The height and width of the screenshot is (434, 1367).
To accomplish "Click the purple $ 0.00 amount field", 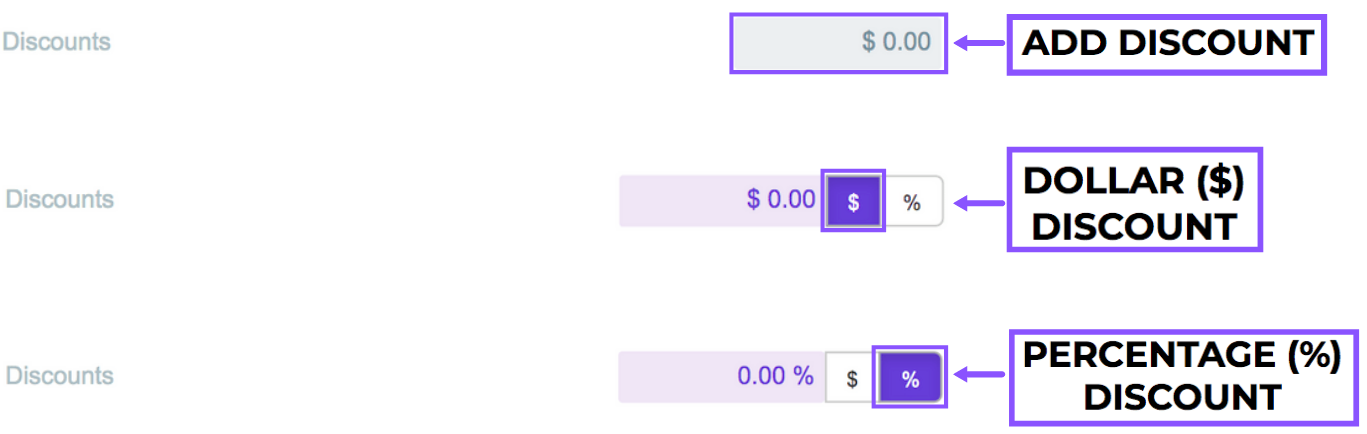I will [x=720, y=200].
